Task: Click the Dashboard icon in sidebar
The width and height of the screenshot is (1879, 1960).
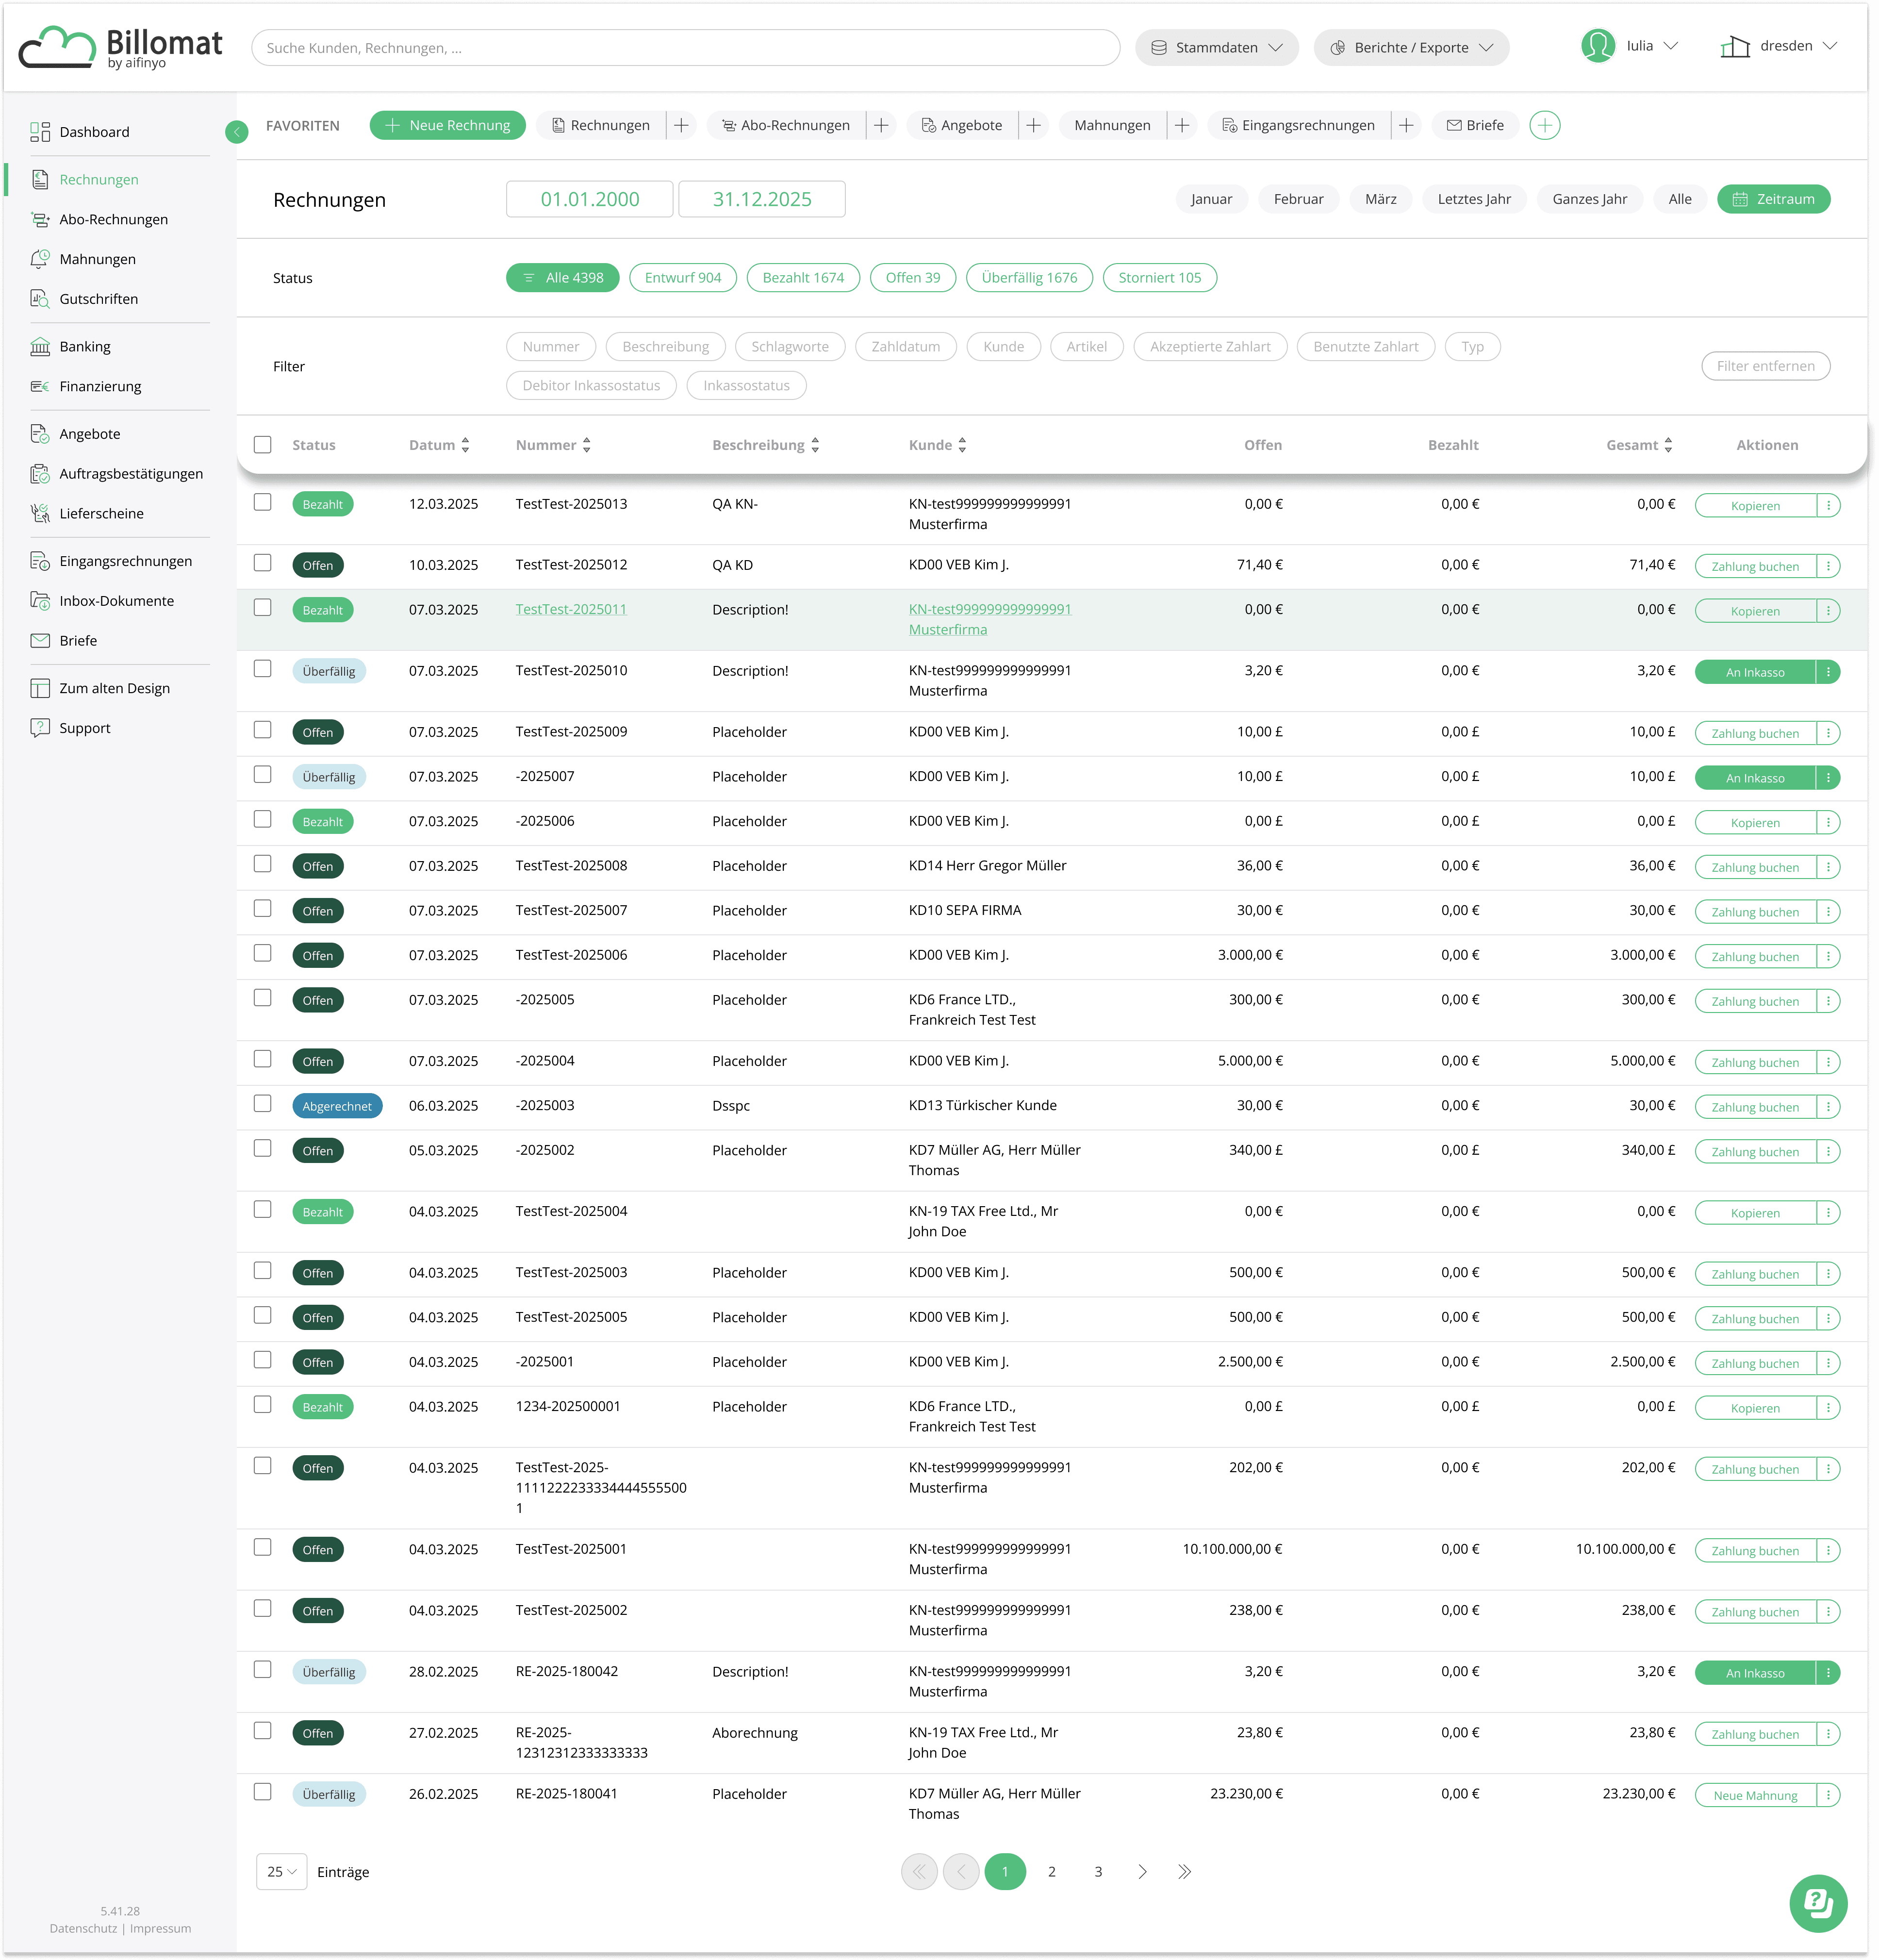Action: [x=40, y=132]
